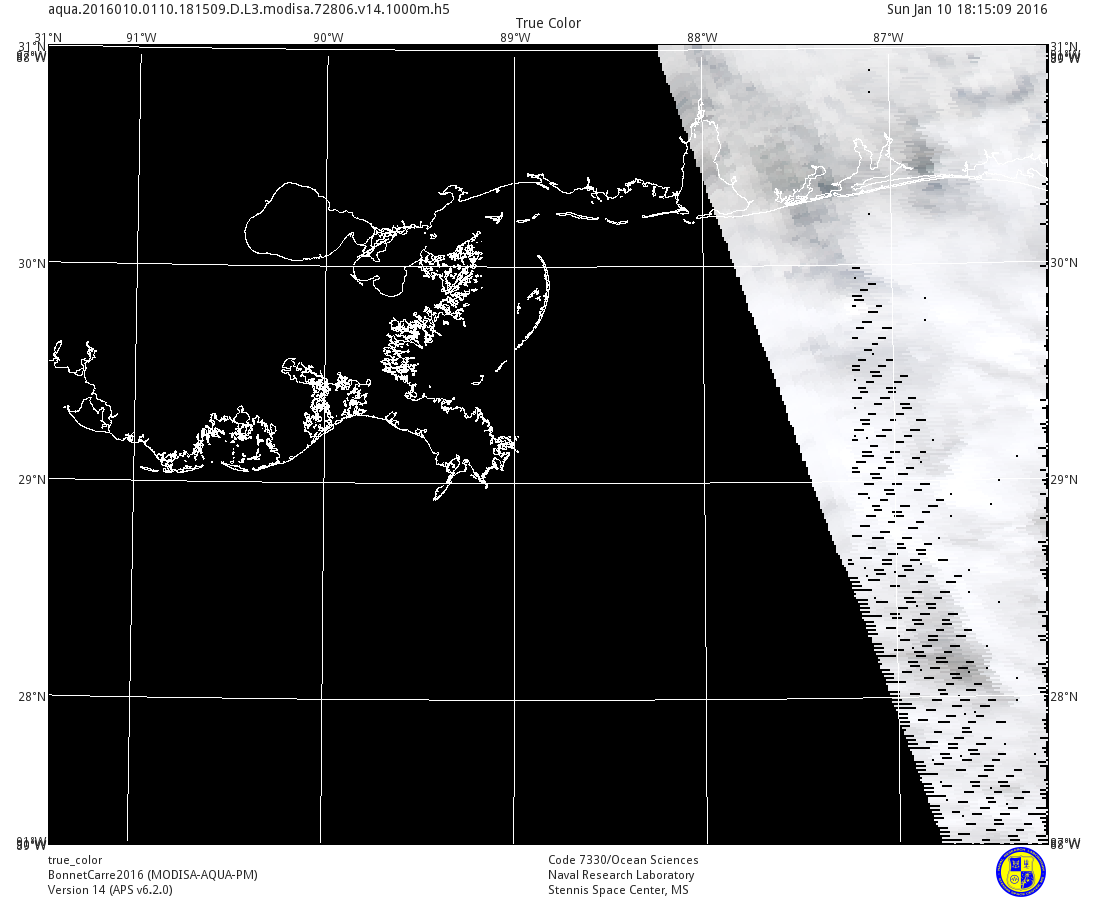1096x899 pixels.
Task: Click the 88°W longitude label
Action: click(701, 38)
